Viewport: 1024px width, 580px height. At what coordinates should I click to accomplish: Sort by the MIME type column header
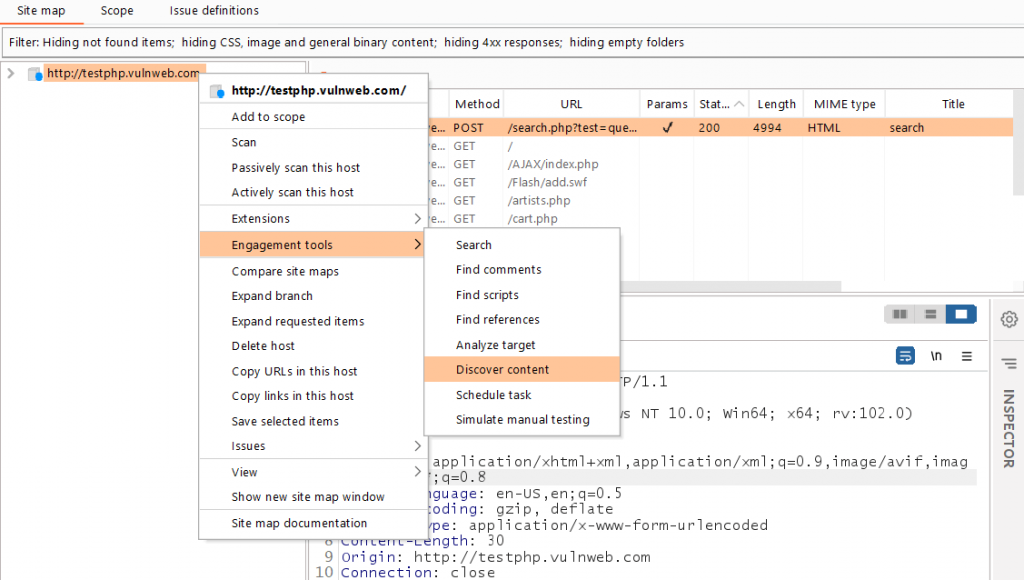[x=844, y=104]
